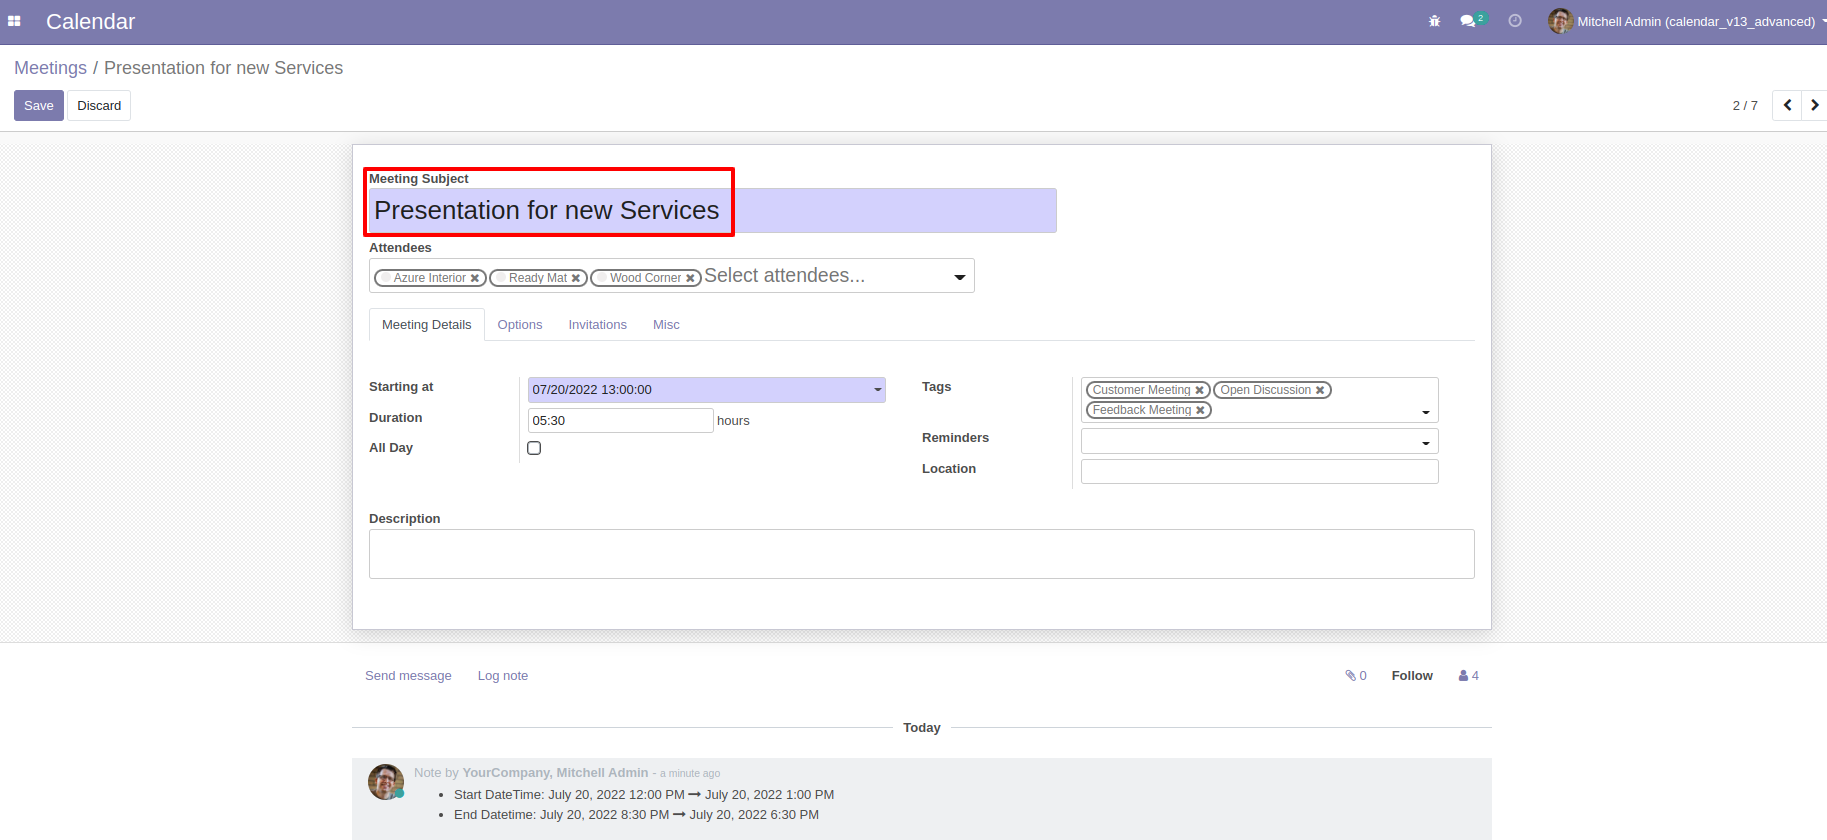Remove Azure Interior attendee tag

(475, 278)
